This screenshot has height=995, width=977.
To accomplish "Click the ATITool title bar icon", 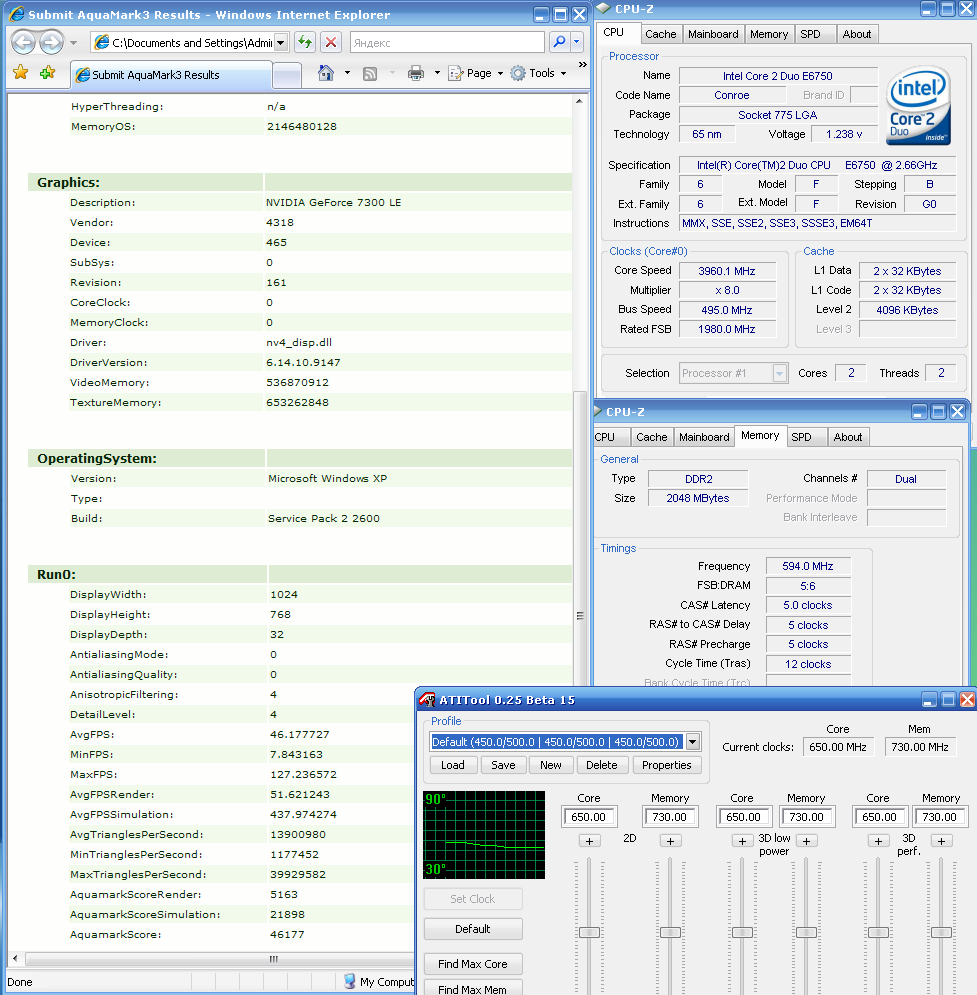I will pyautogui.click(x=428, y=700).
